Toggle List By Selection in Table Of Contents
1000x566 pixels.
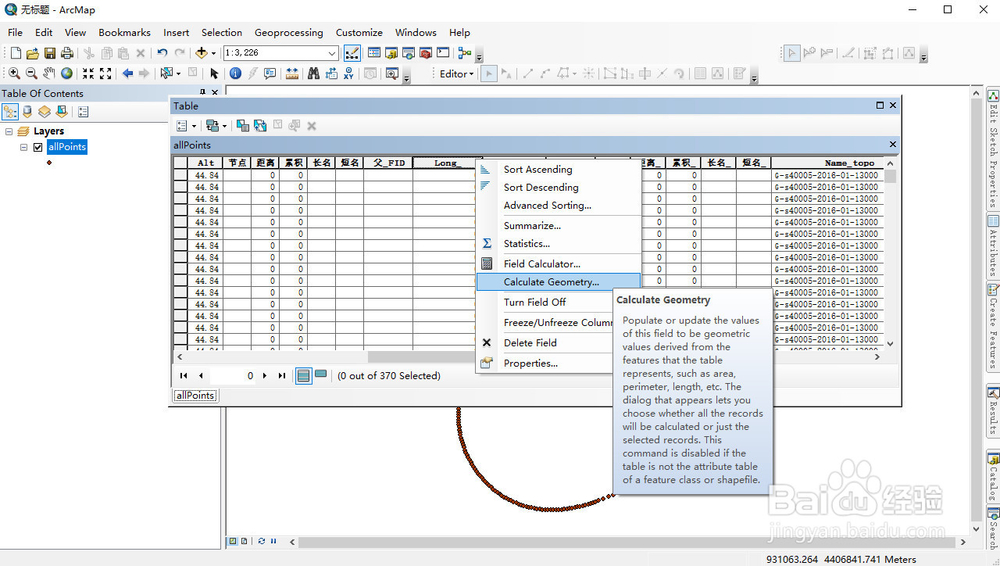pyautogui.click(x=61, y=112)
